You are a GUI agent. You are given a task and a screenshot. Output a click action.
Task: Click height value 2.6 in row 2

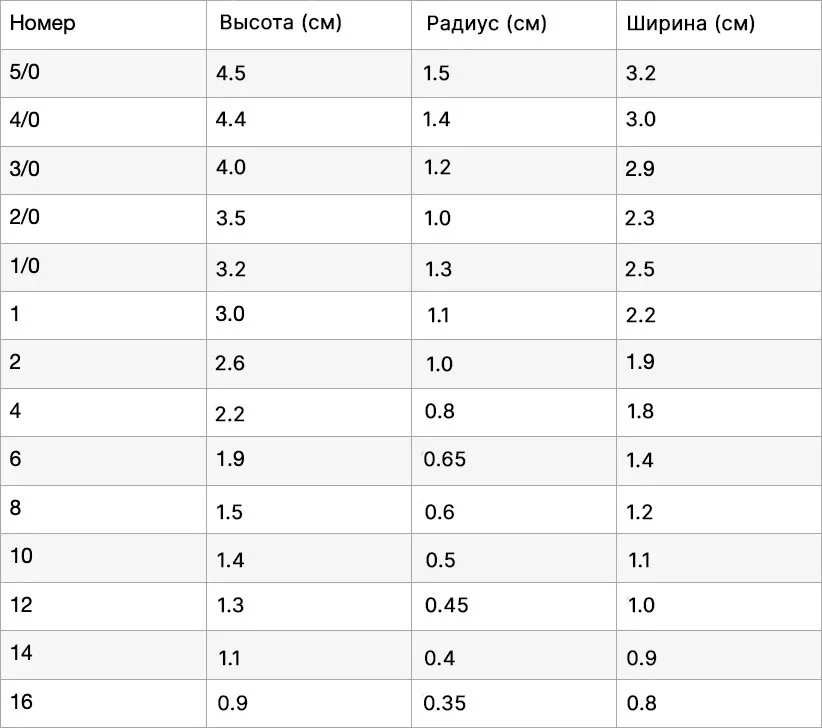point(230,363)
